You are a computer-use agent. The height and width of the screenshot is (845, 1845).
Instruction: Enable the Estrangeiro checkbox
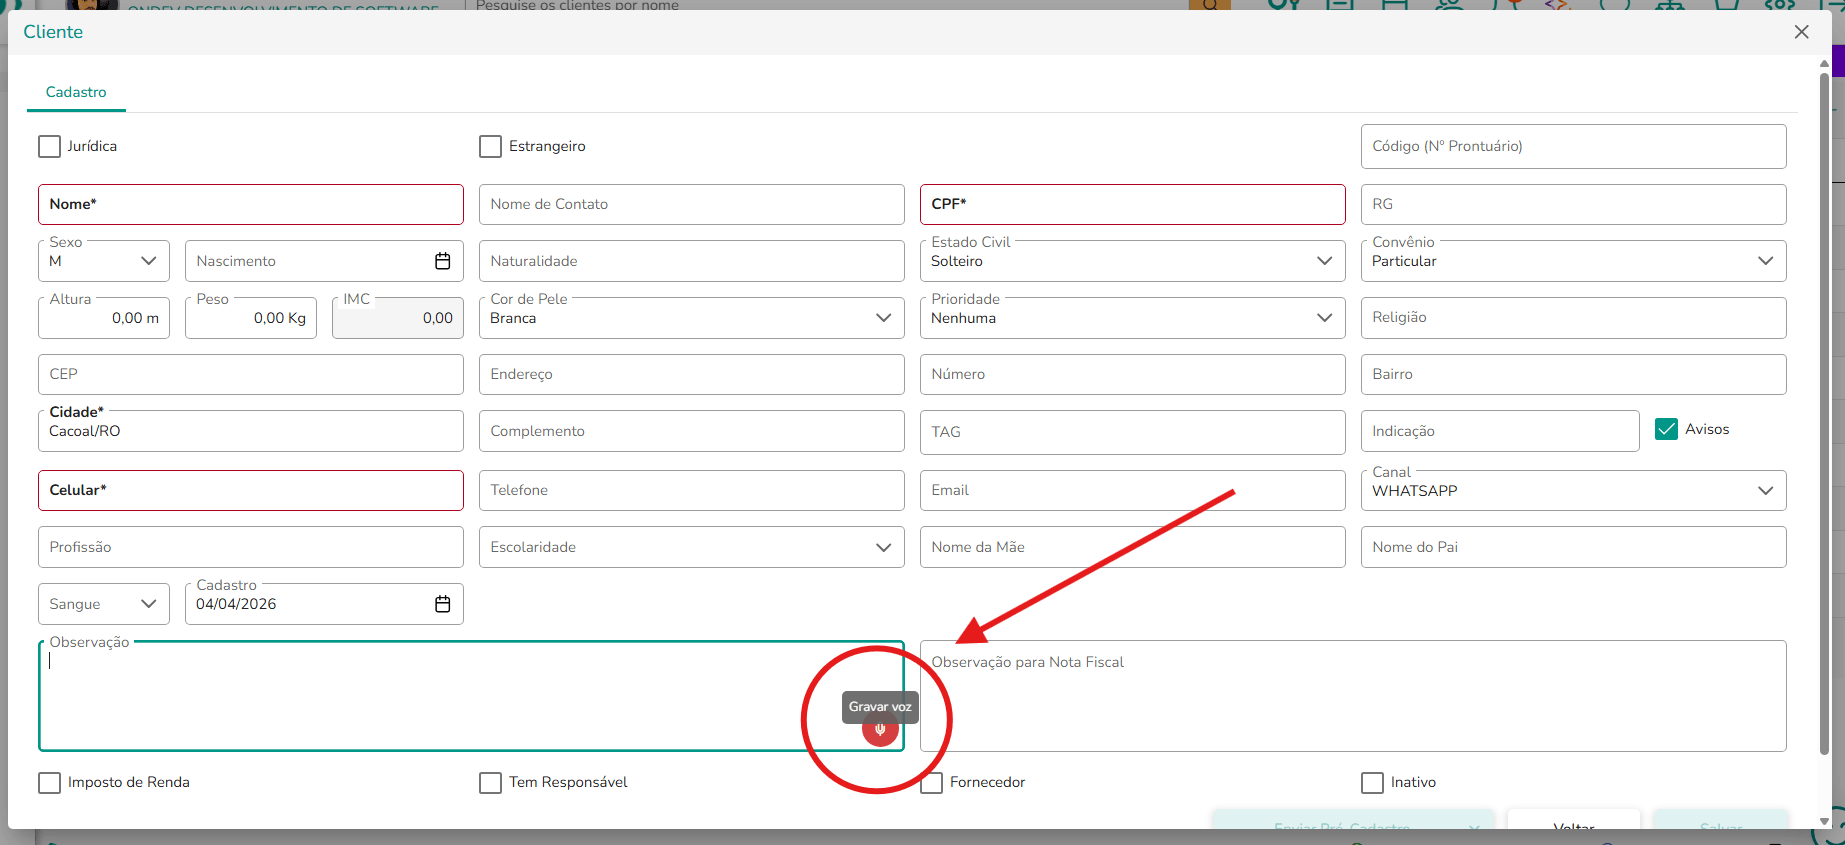[490, 146]
